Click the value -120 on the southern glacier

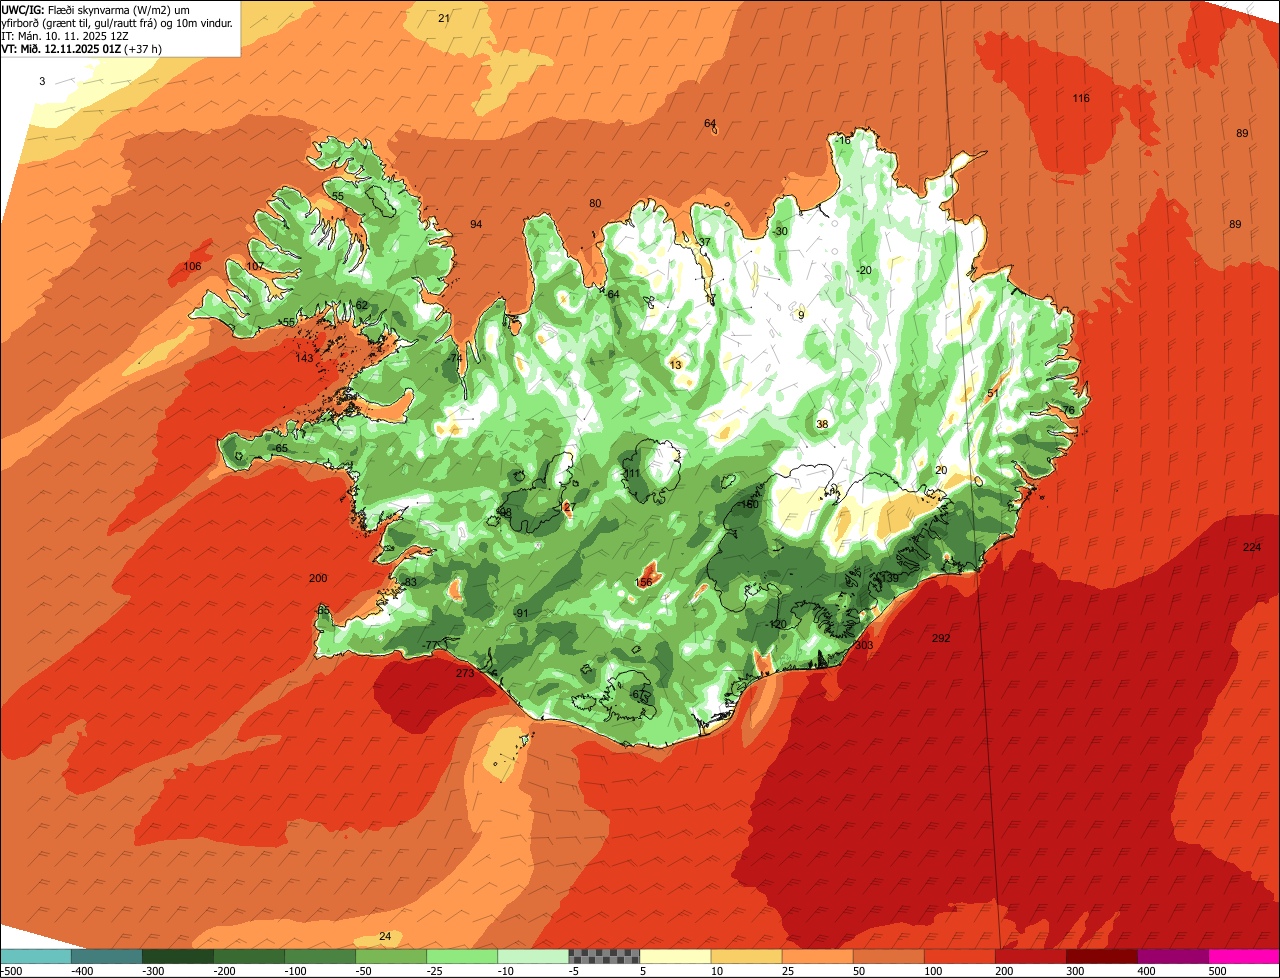pyautogui.click(x=777, y=624)
